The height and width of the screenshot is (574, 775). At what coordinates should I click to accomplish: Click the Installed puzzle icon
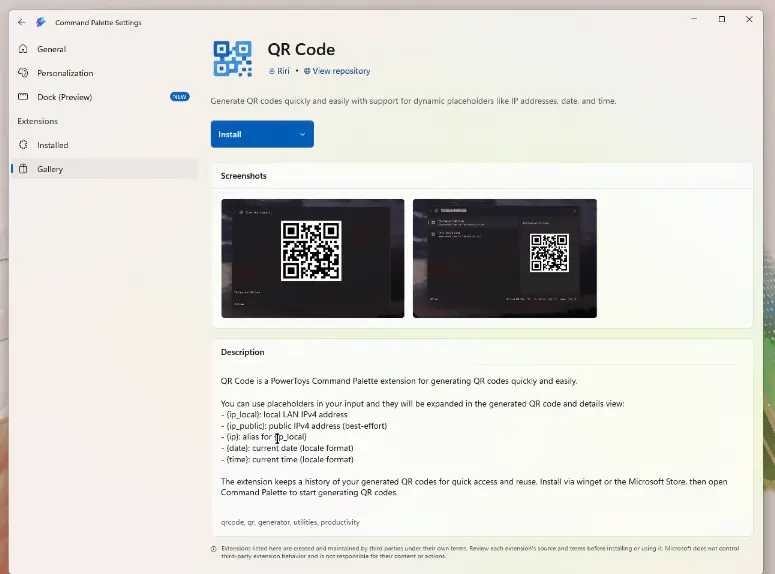point(23,145)
